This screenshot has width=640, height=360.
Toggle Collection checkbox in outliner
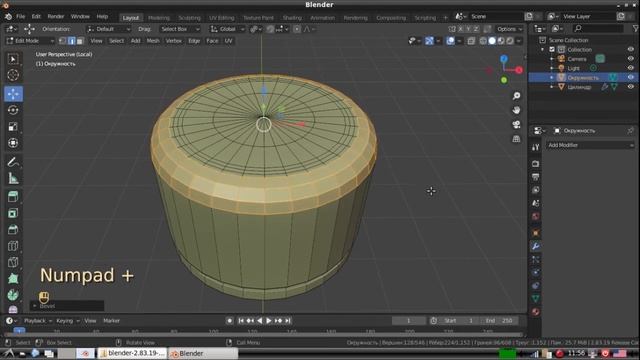coord(552,49)
